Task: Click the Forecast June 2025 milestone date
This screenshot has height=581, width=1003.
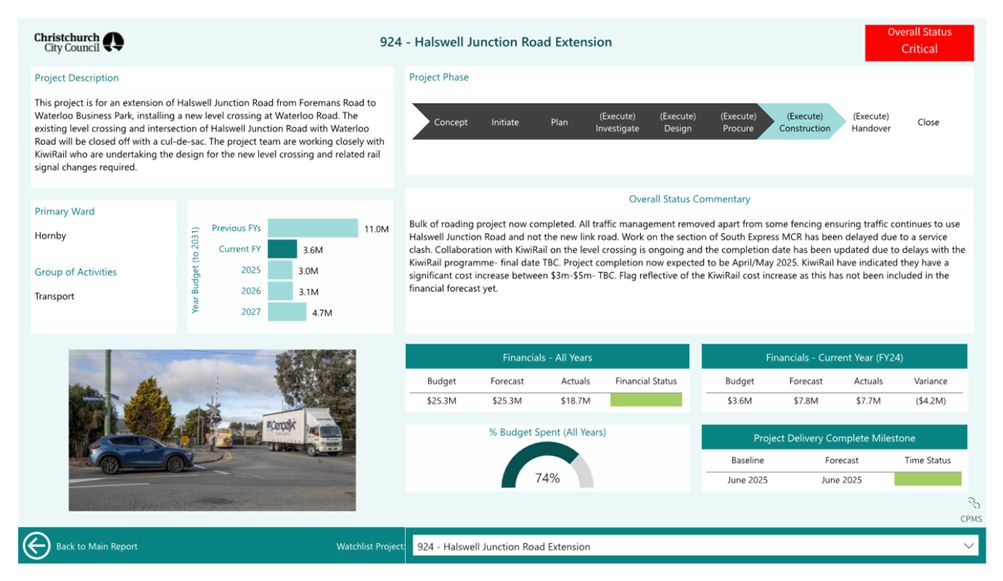Action: pyautogui.click(x=841, y=480)
